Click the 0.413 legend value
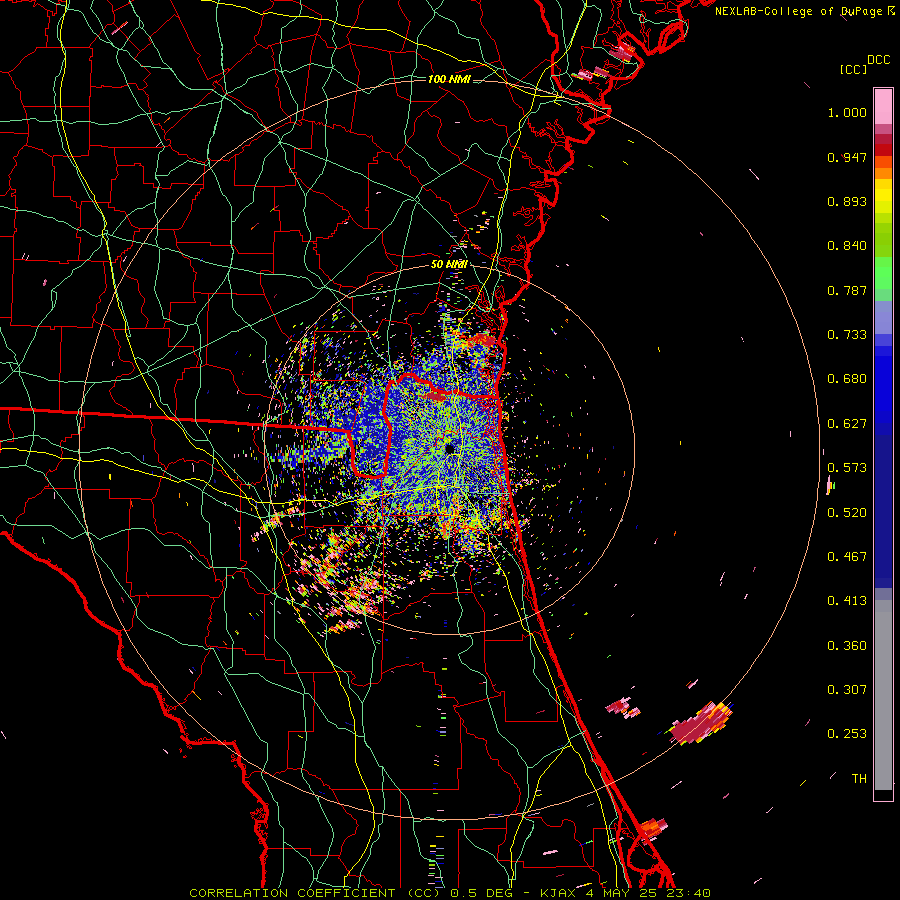The image size is (900, 900). pos(847,601)
